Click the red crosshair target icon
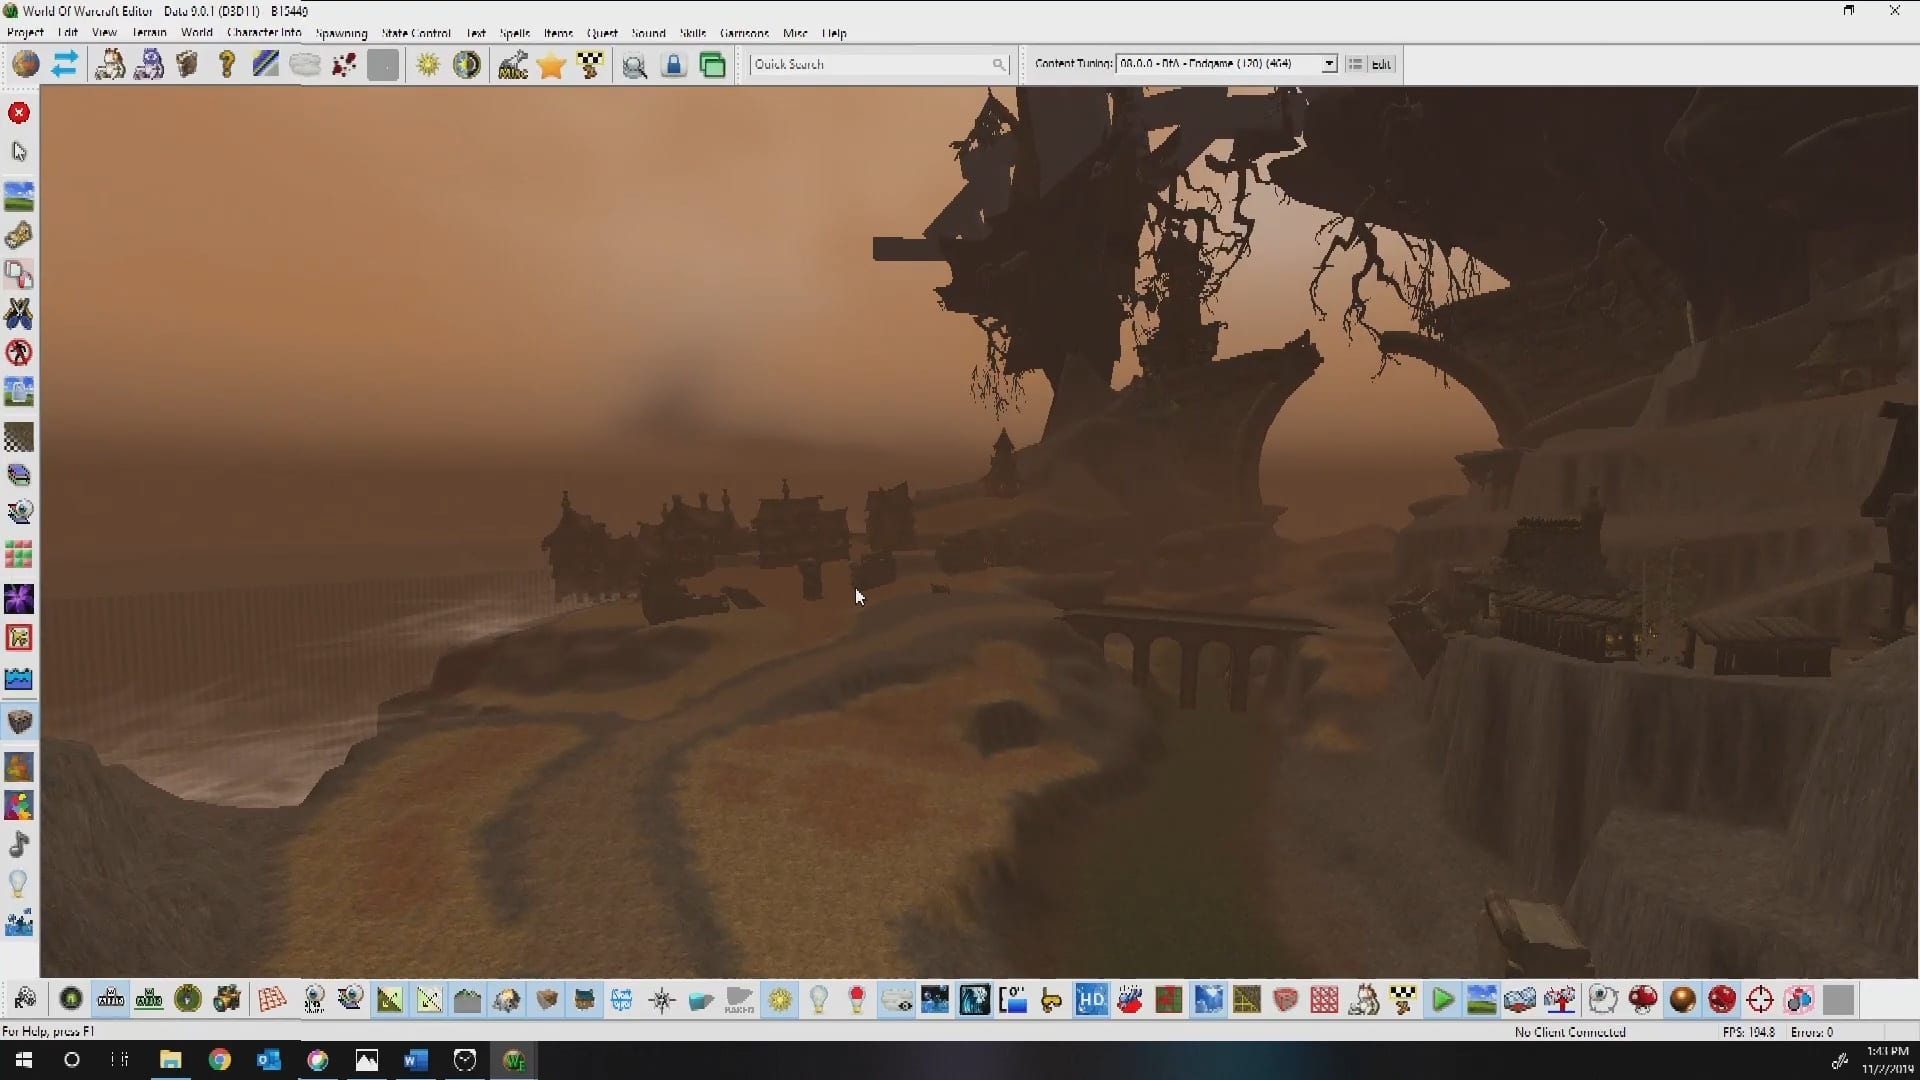The height and width of the screenshot is (1080, 1920). point(1760,999)
